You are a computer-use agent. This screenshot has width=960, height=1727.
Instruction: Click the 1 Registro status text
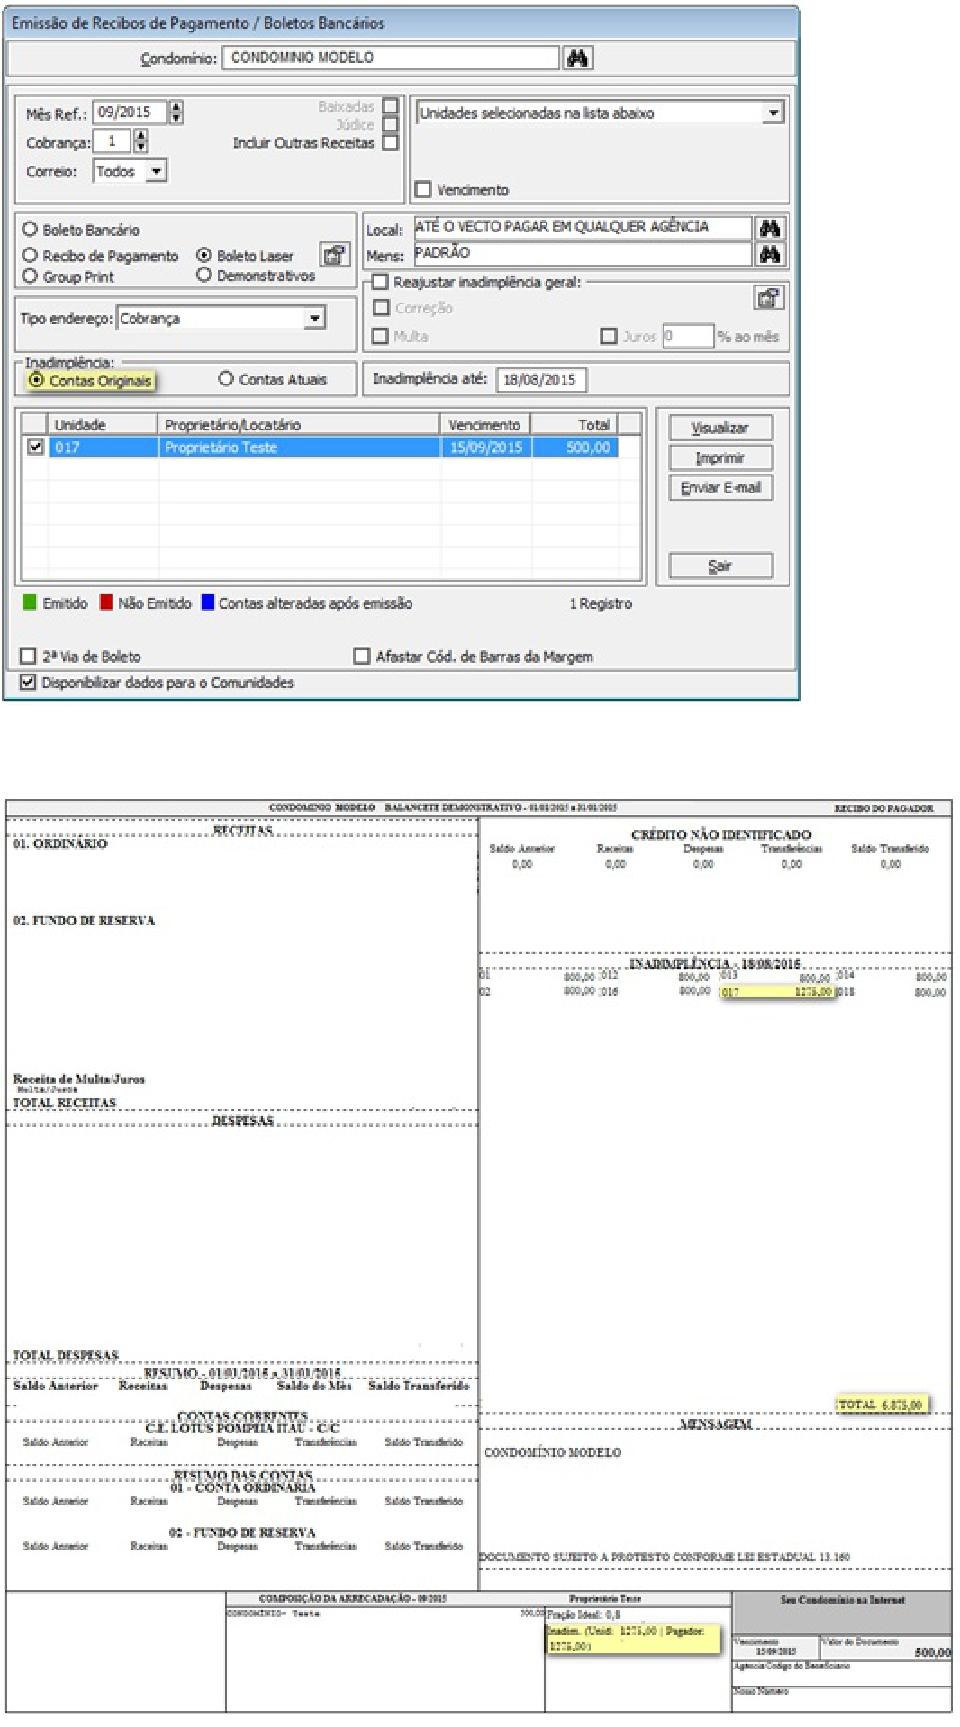[x=601, y=603]
